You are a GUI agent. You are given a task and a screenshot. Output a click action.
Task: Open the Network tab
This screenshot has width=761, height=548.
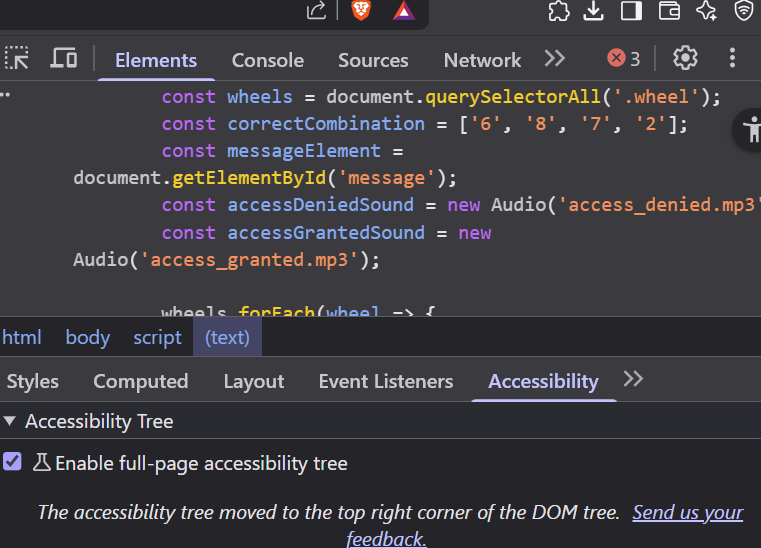[x=482, y=60]
